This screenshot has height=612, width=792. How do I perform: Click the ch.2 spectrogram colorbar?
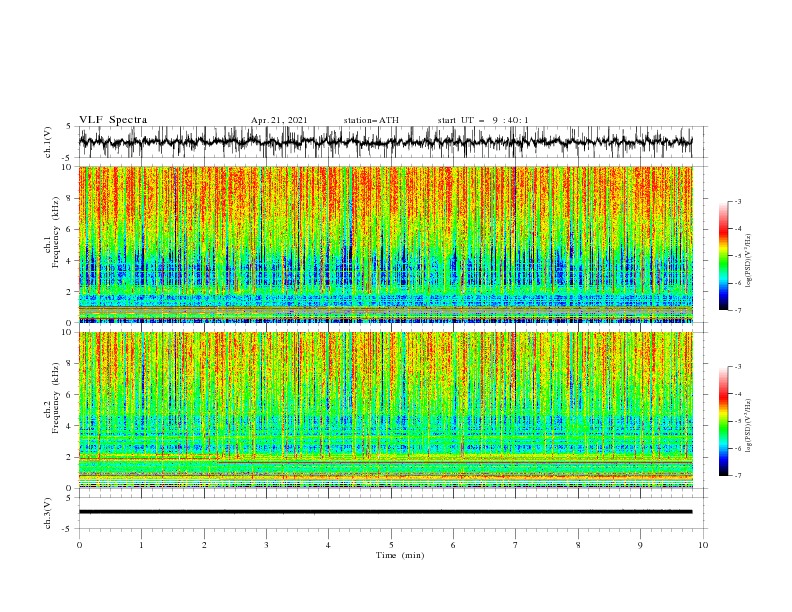click(723, 421)
